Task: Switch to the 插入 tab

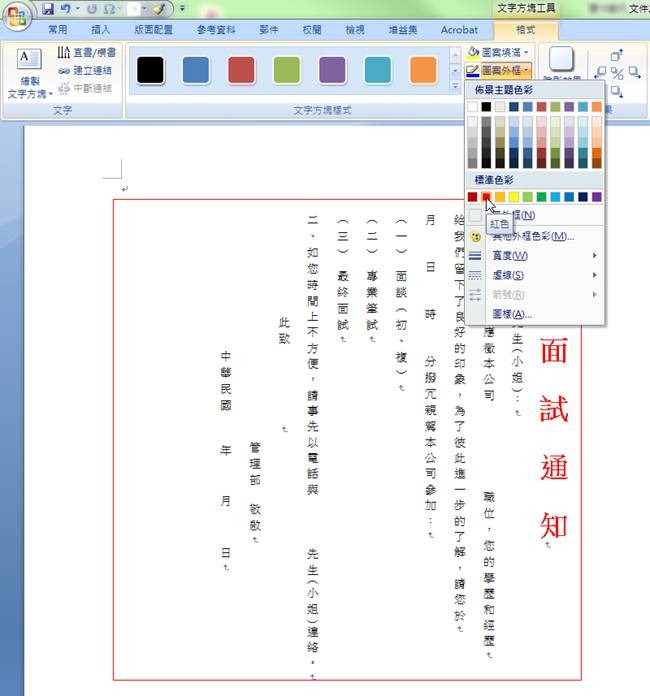Action: click(x=100, y=30)
